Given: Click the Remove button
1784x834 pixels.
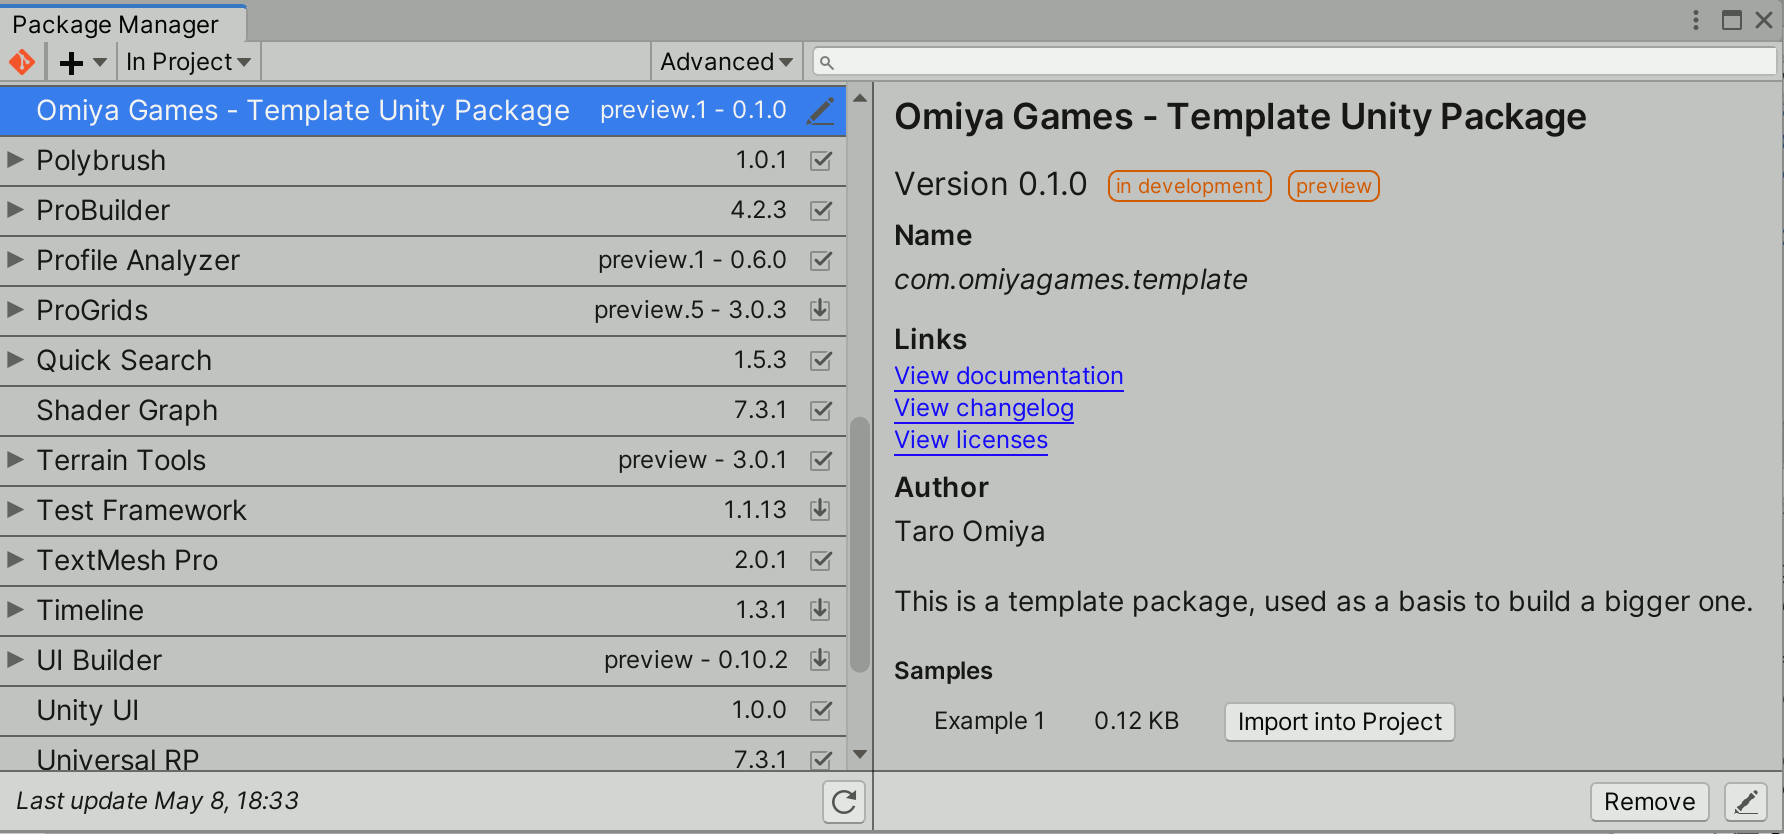Looking at the screenshot, I should (x=1649, y=802).
